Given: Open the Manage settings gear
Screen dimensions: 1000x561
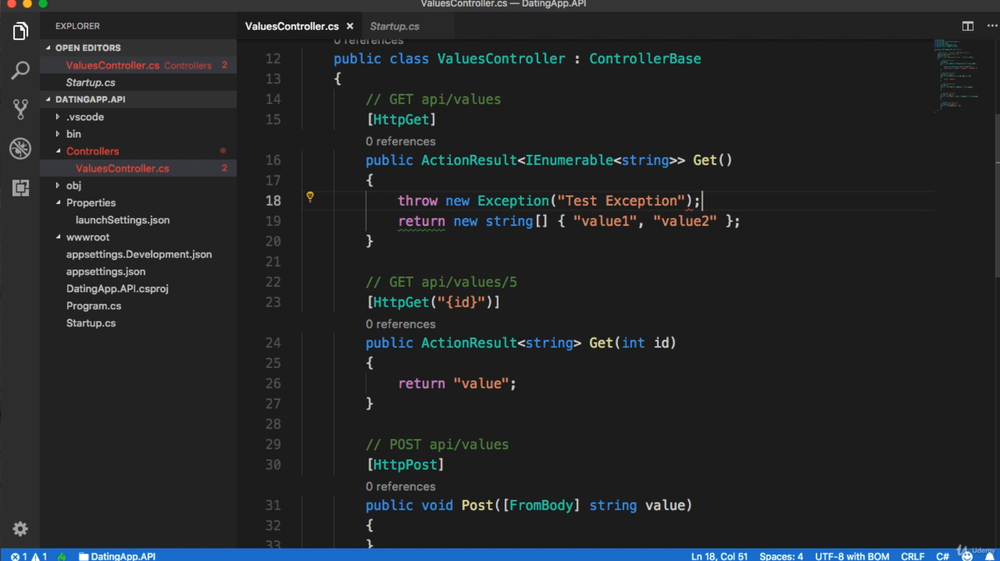Looking at the screenshot, I should coord(20,528).
